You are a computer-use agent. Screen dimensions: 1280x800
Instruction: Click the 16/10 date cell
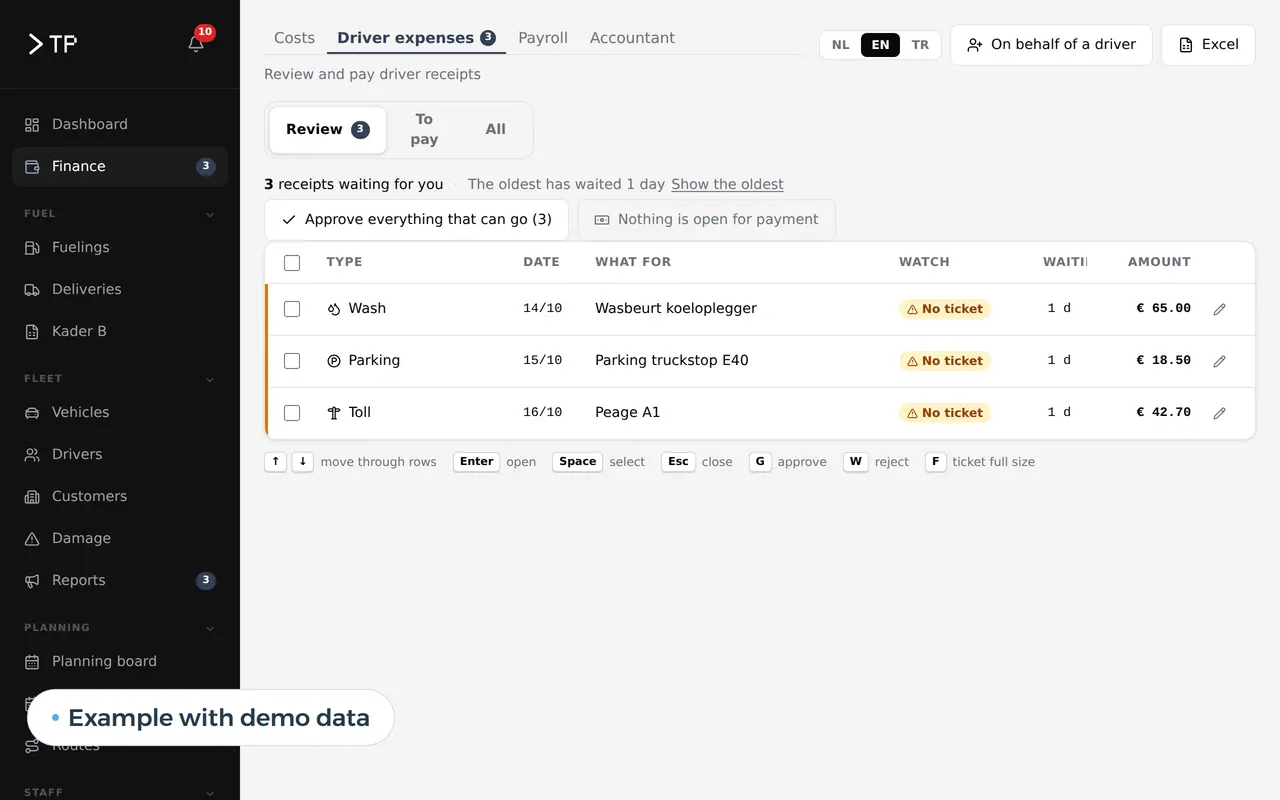pos(543,413)
